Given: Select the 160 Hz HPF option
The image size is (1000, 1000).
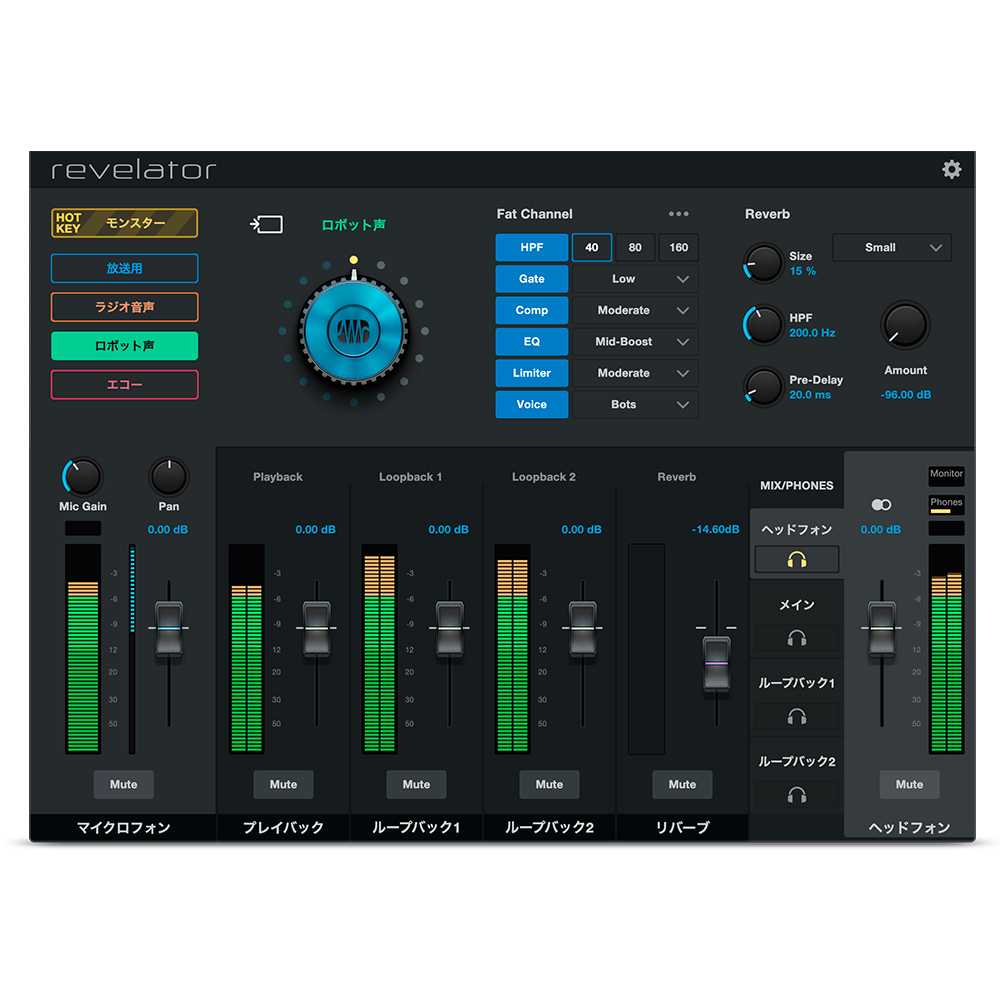Looking at the screenshot, I should [679, 247].
